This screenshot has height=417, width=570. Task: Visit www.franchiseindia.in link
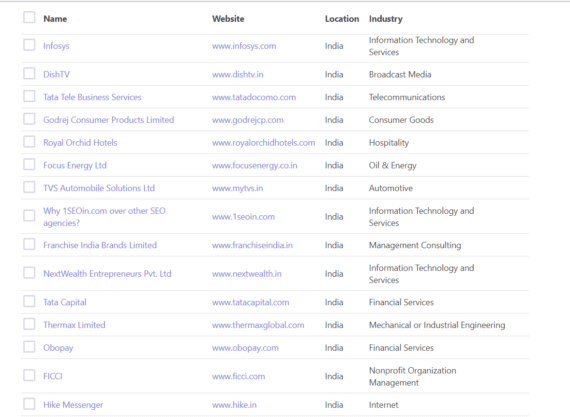point(252,245)
